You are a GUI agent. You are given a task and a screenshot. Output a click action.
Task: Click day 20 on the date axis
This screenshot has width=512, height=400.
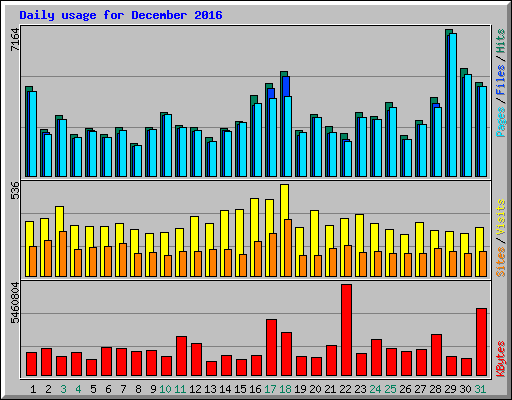[315, 389]
